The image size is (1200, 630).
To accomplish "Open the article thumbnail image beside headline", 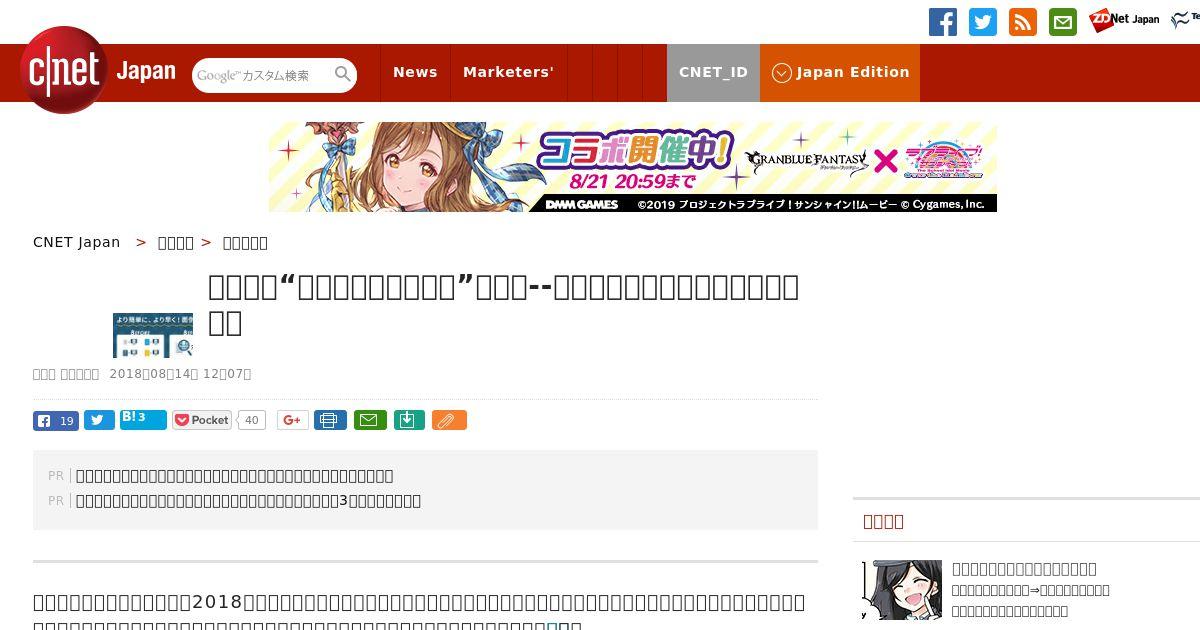I will [x=153, y=335].
